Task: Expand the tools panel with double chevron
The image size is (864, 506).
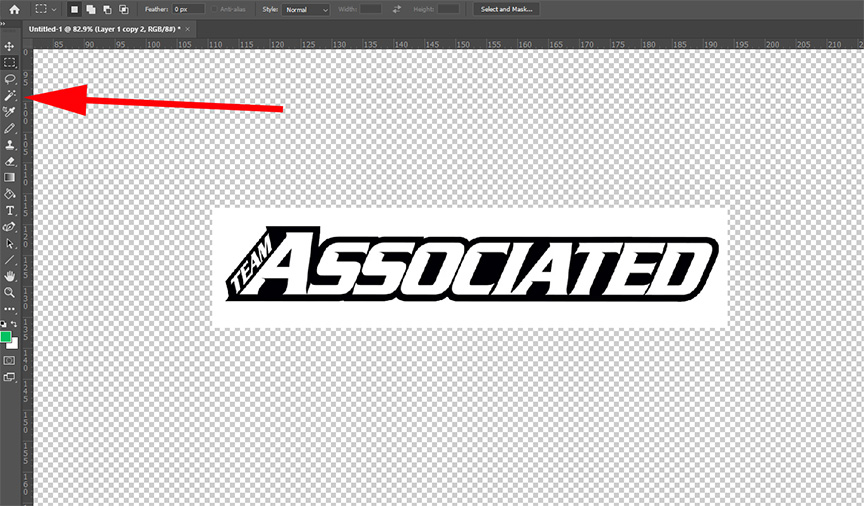Action: click(3, 24)
